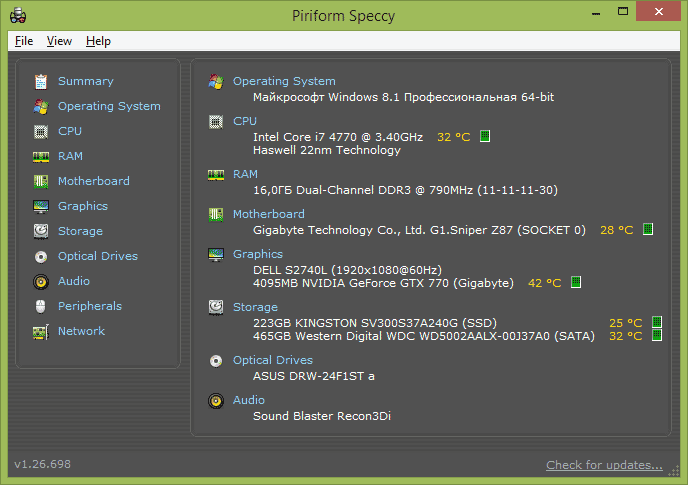Click the NVIDIA GeForce GTX 770 text
688x485 pixels.
(383, 283)
